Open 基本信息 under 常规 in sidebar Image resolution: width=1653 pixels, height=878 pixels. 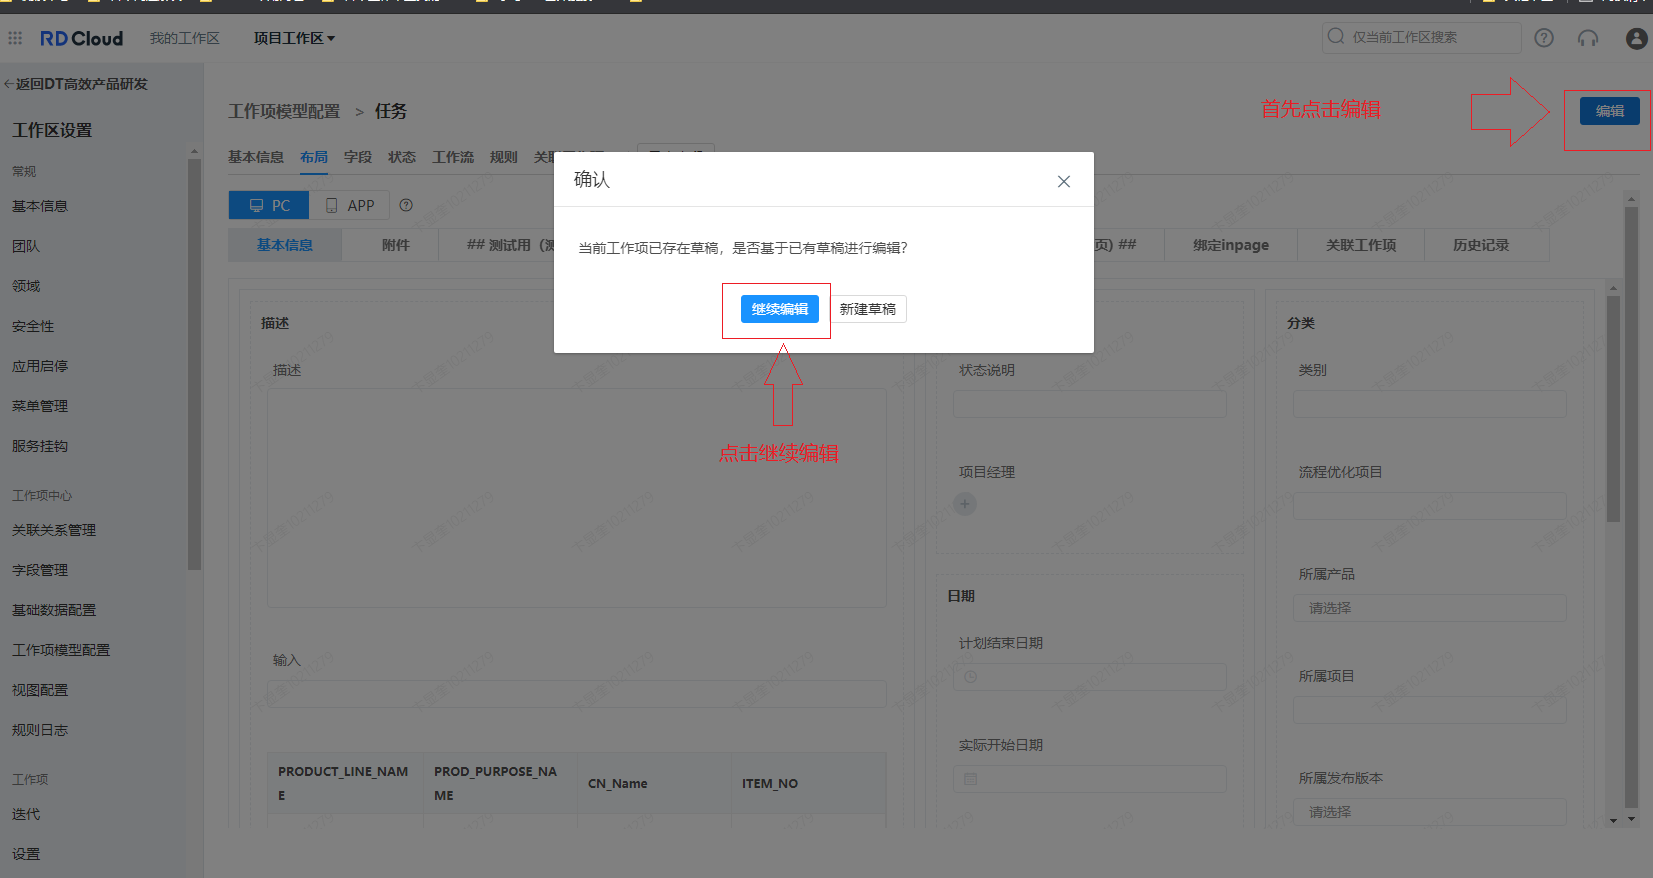[40, 206]
